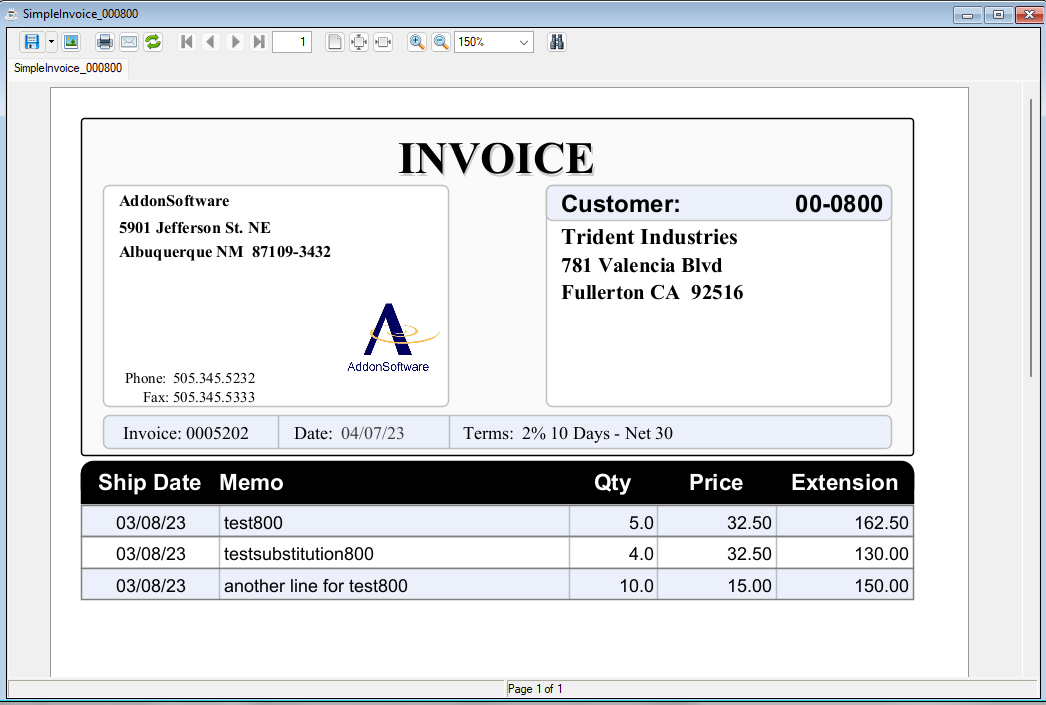This screenshot has width=1046, height=705.
Task: Click Fullerton CA 92516 text
Action: click(652, 292)
